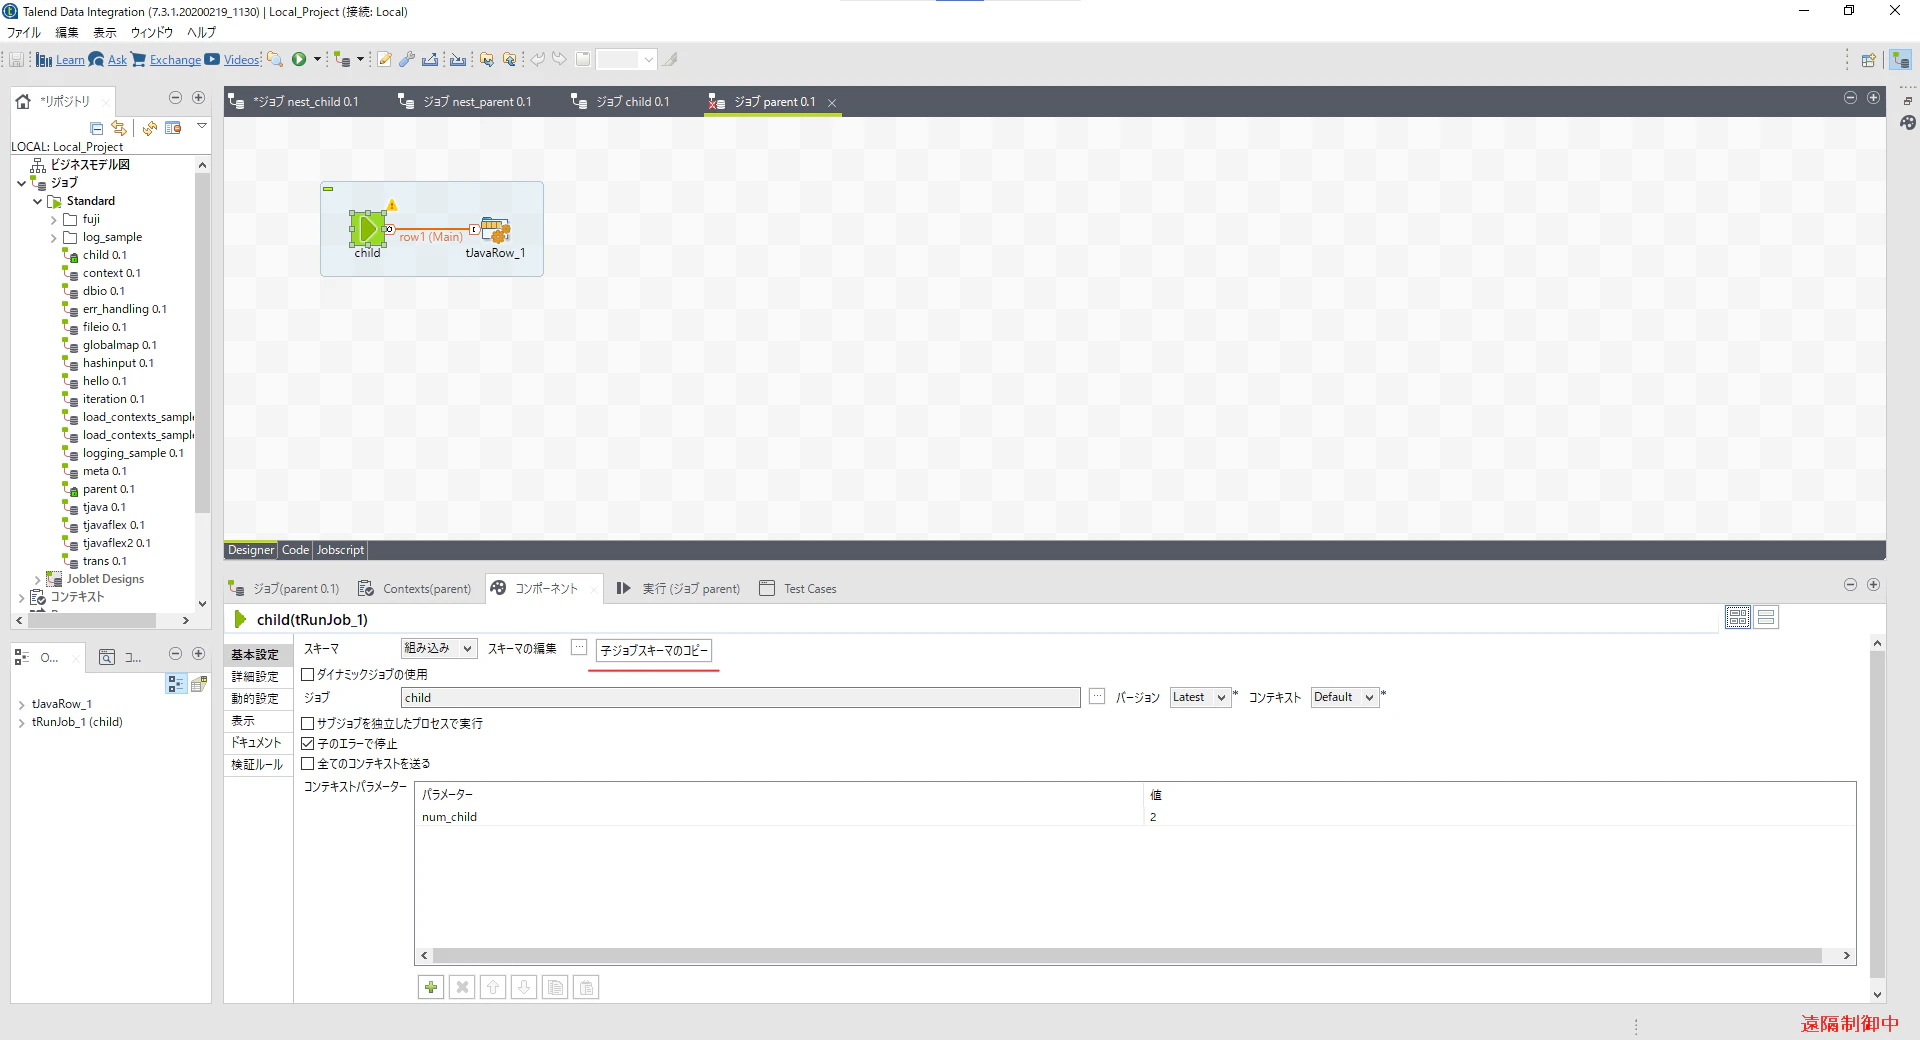Expand tRunJob_1 (child) in outline
1920x1040 pixels.
22,723
